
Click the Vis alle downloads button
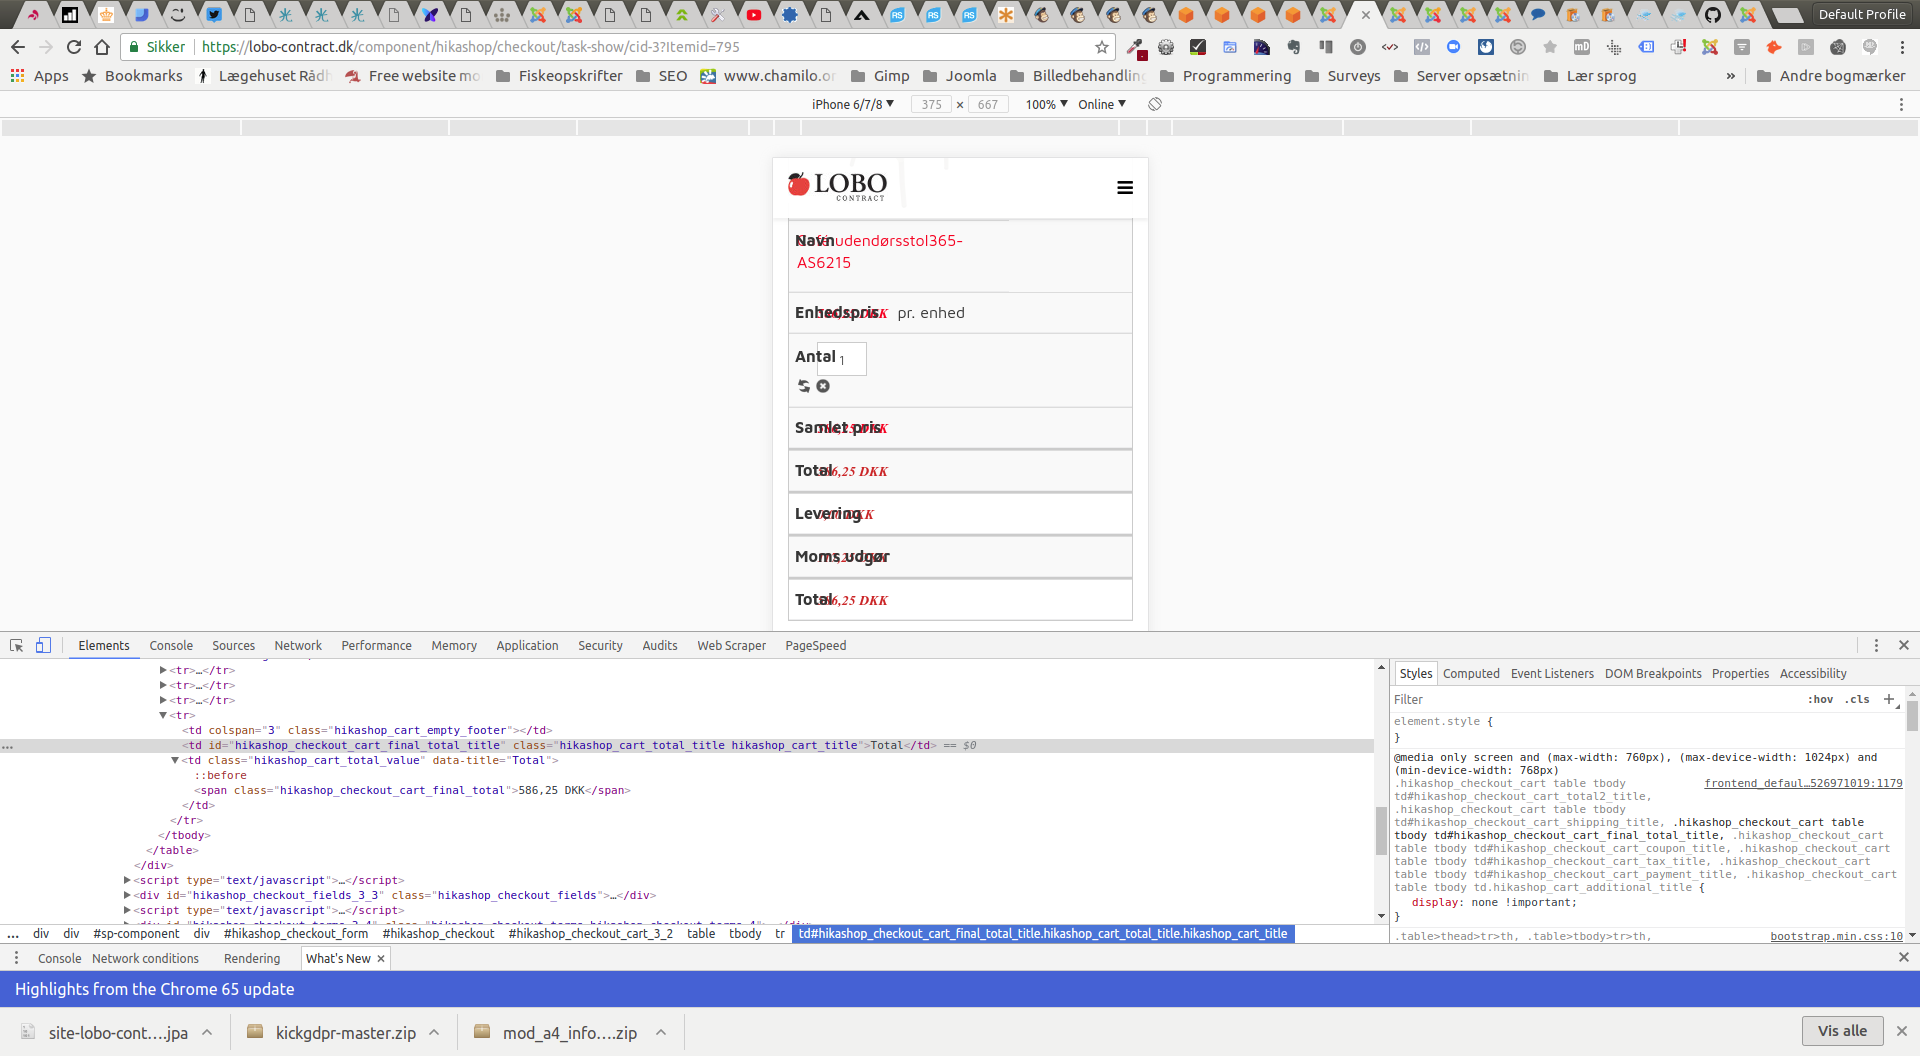[1842, 1031]
